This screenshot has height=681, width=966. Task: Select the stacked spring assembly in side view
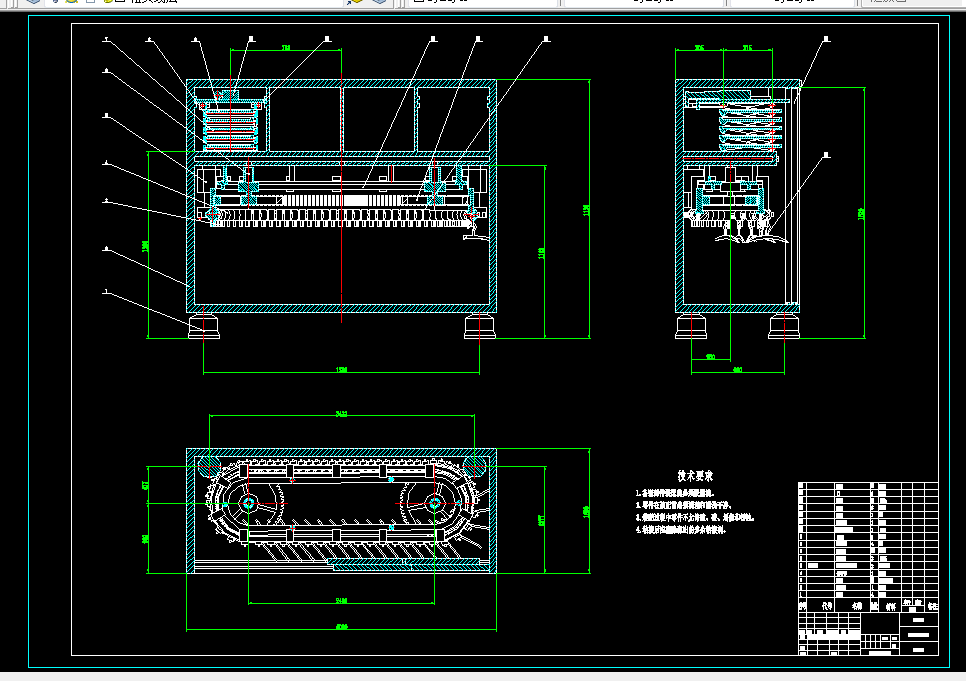pos(750,127)
